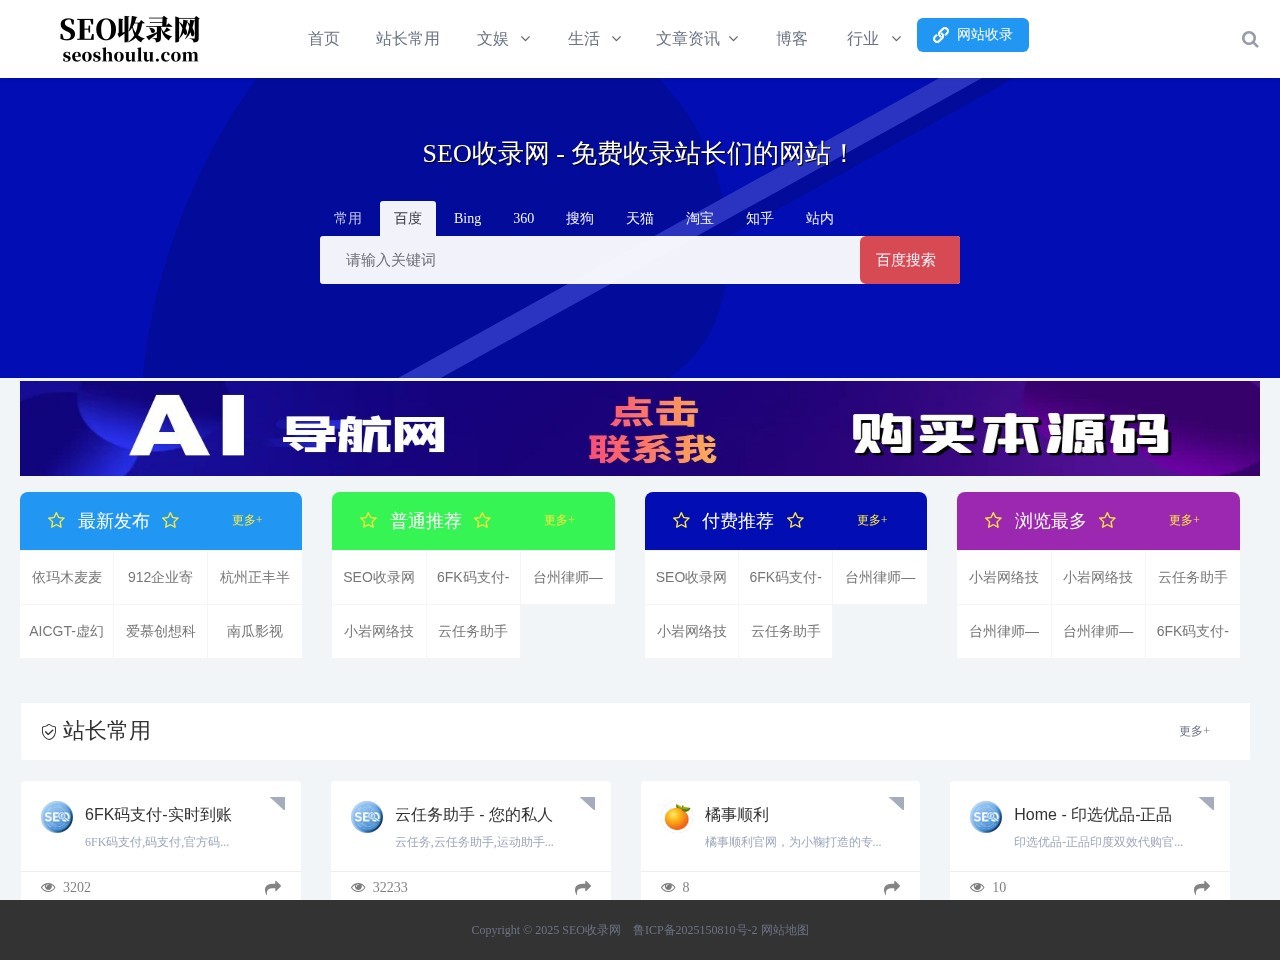Click the shield icon next to 站长常用
This screenshot has height=960, width=1280.
[48, 731]
